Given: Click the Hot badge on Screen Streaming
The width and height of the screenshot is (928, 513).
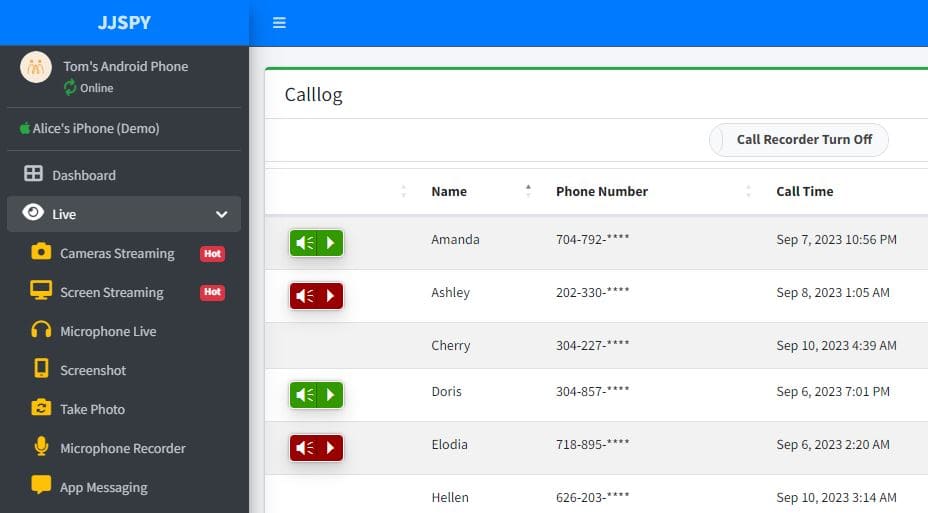Looking at the screenshot, I should (212, 292).
